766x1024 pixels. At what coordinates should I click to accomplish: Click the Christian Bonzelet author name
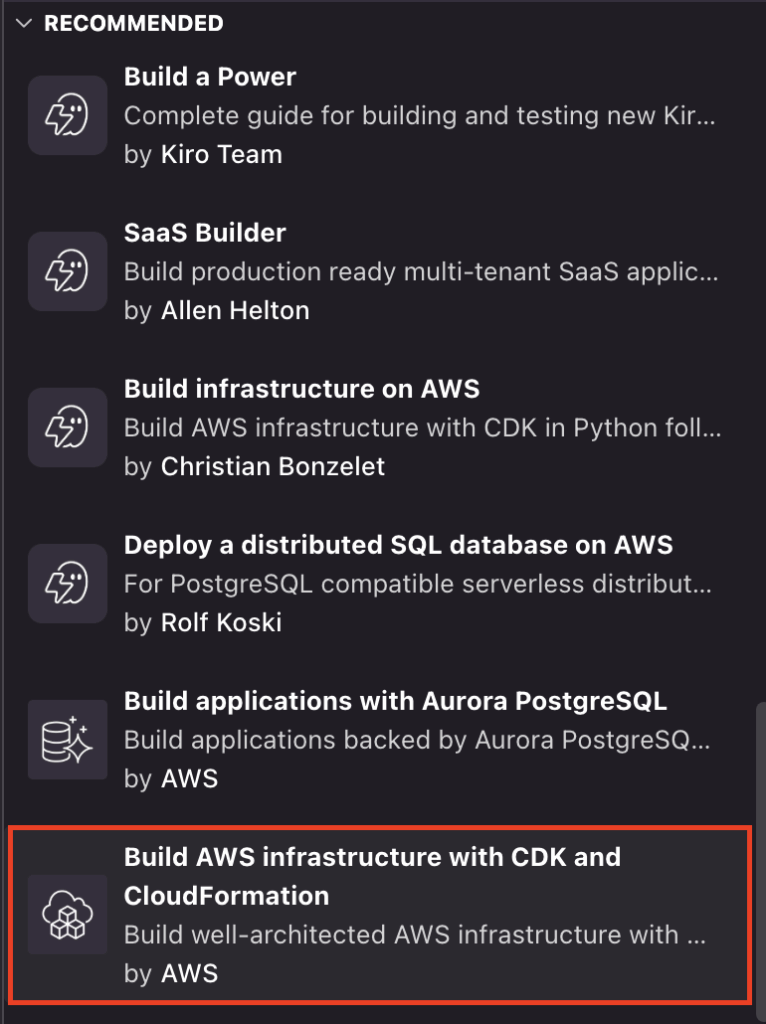click(x=272, y=466)
